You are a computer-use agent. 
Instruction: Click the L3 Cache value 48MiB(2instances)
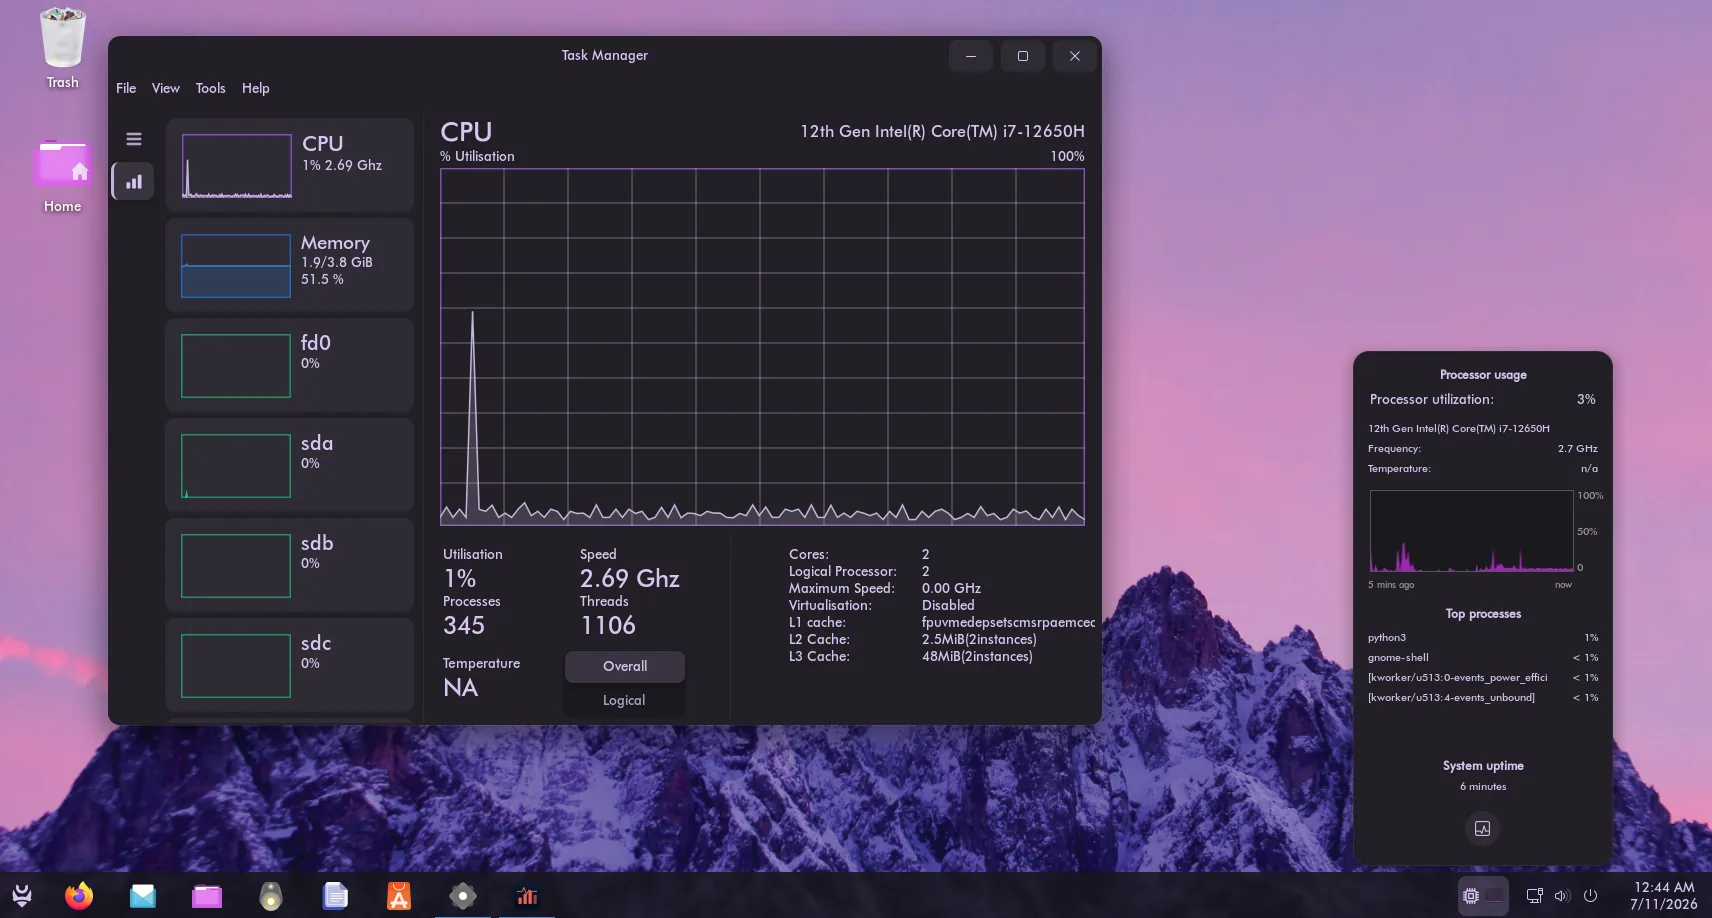[977, 656]
